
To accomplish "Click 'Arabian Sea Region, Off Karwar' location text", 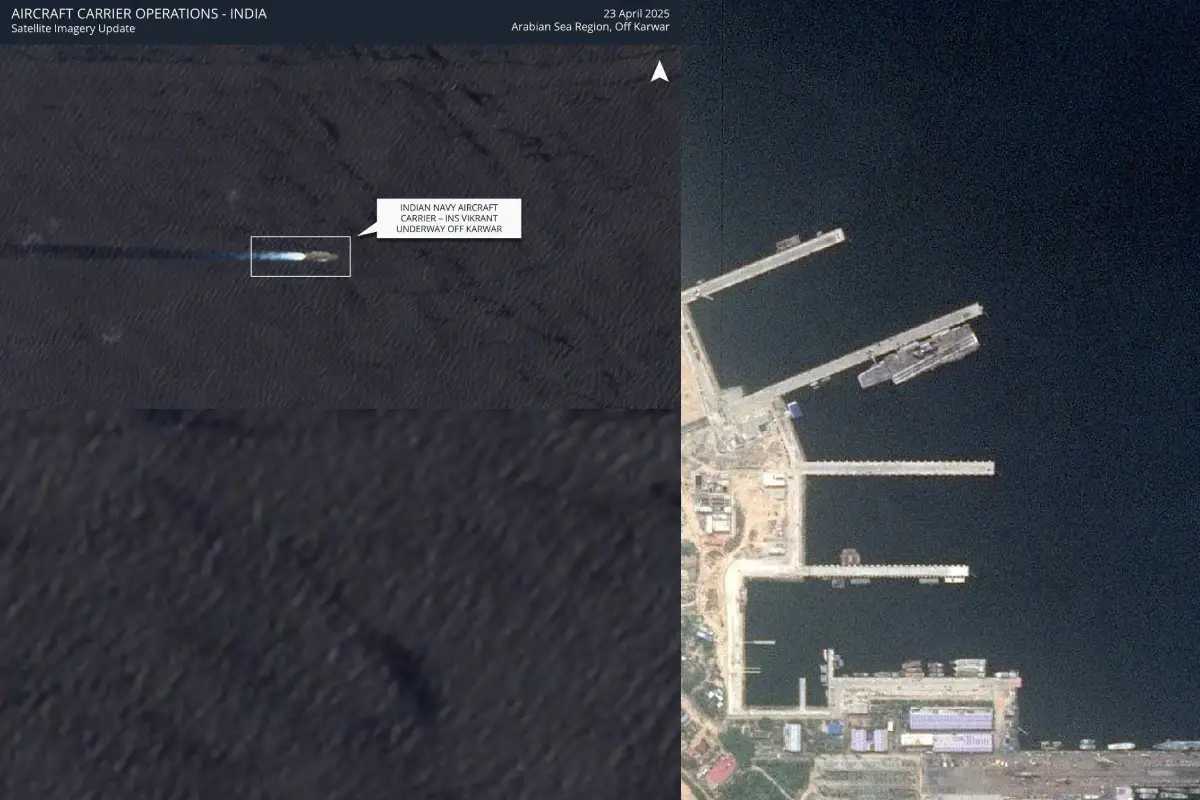I will (x=590, y=27).
